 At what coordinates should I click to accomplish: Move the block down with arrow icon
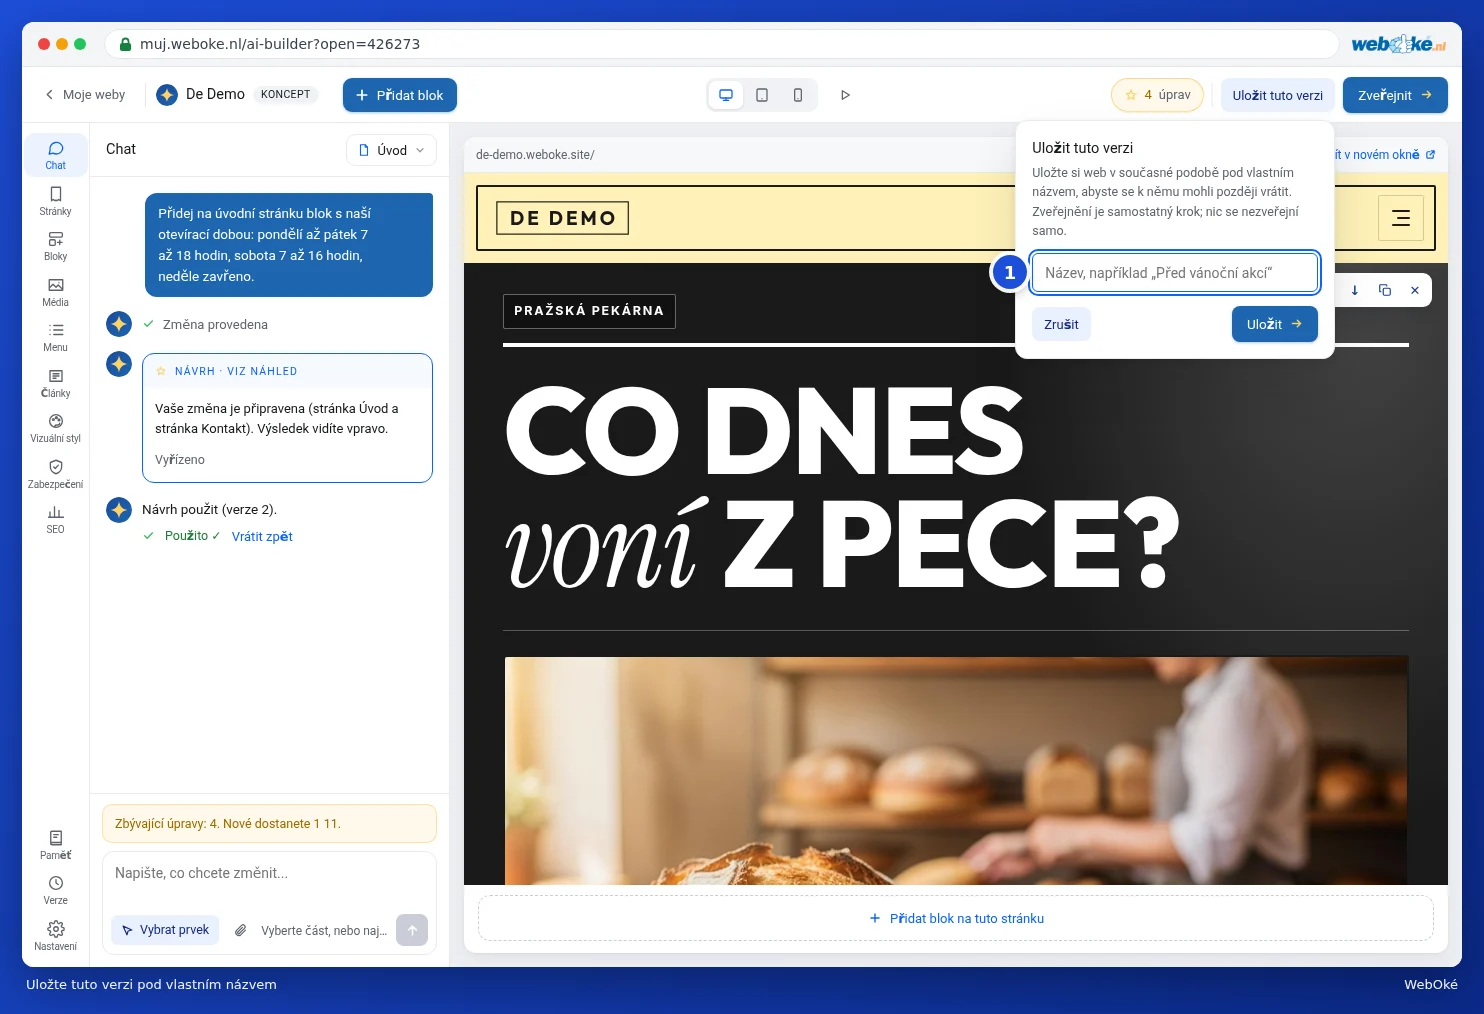[1355, 290]
